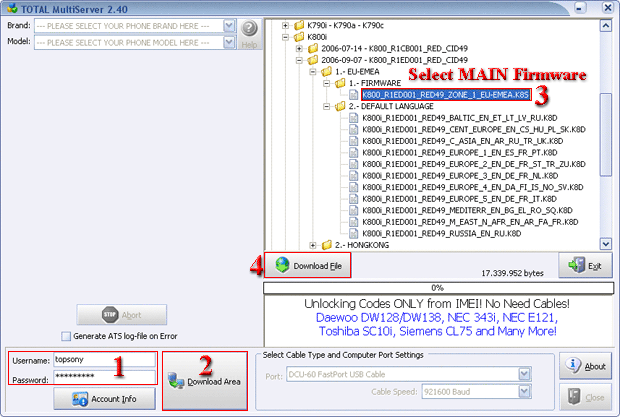The height and width of the screenshot is (417, 620).
Task: Click file icon next to MEDITERR_EN_BG_EL_RO_SQ.K8D
Action: click(353, 210)
